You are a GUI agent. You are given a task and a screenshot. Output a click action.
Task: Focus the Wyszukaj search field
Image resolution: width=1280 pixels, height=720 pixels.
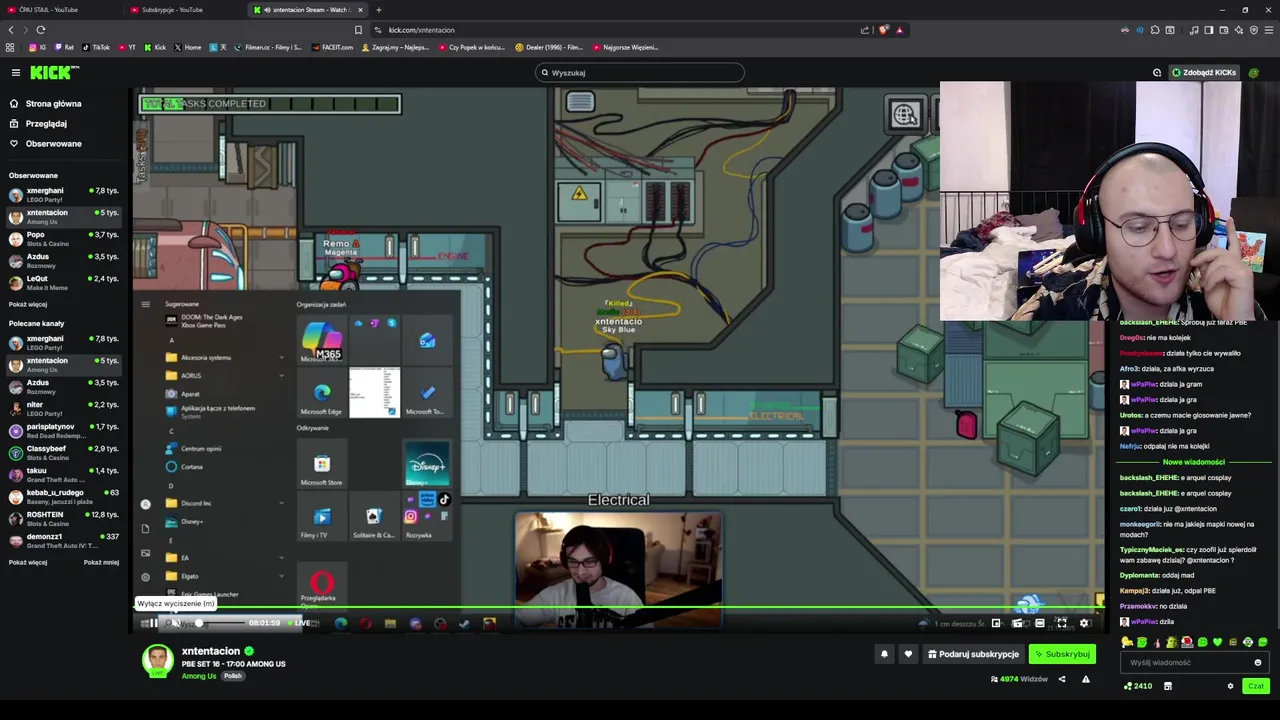(x=640, y=72)
